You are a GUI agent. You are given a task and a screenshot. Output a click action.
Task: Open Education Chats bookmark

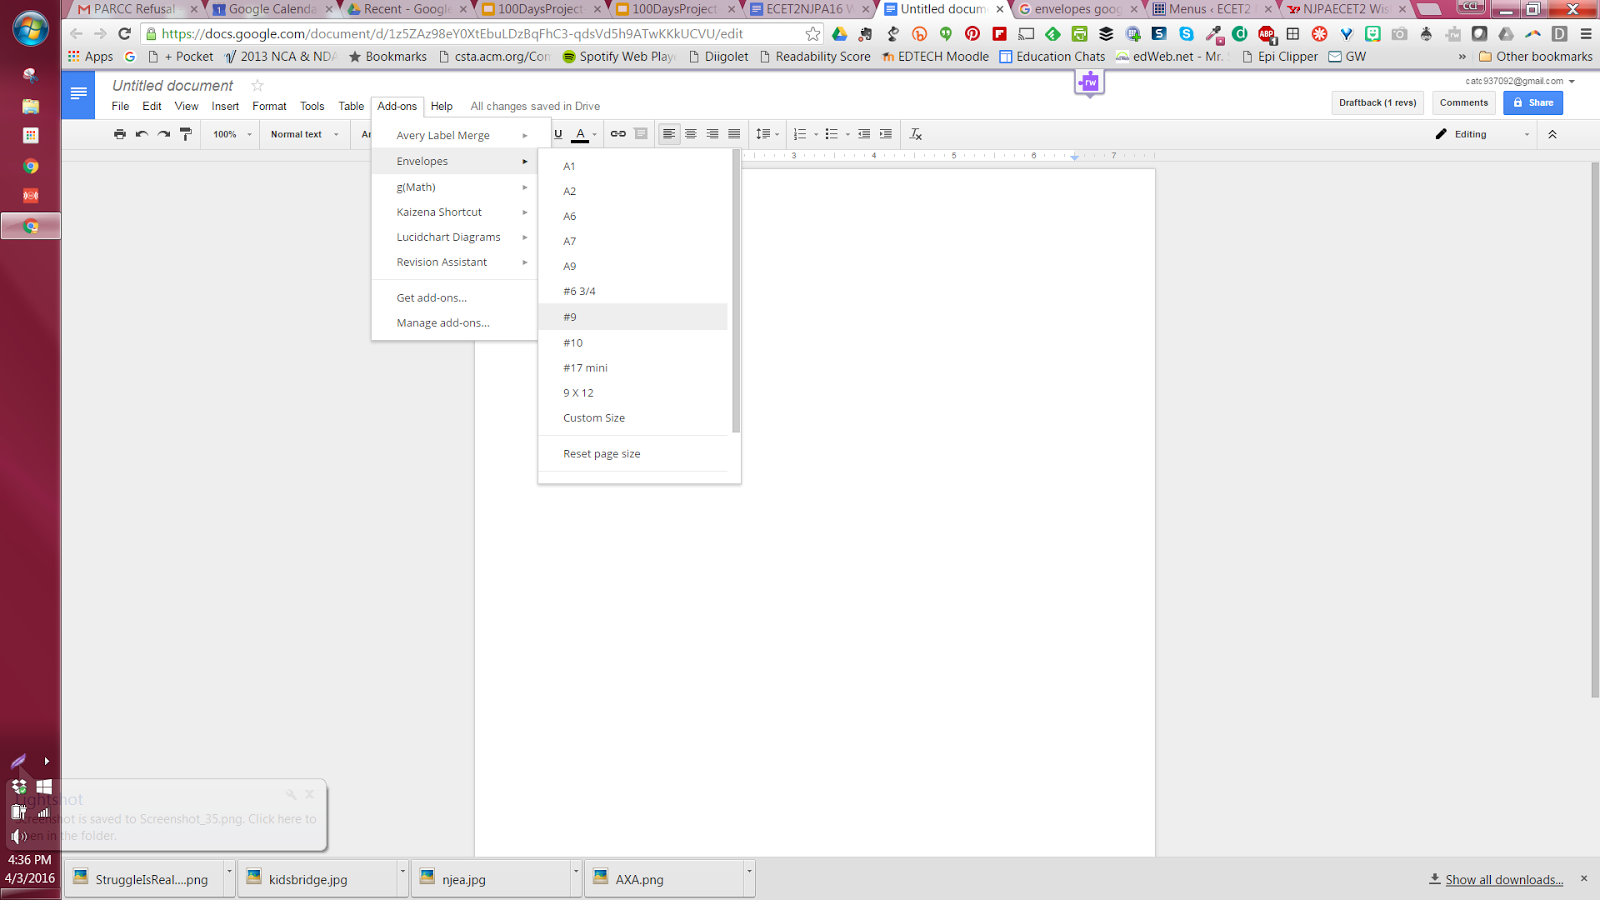click(1052, 57)
